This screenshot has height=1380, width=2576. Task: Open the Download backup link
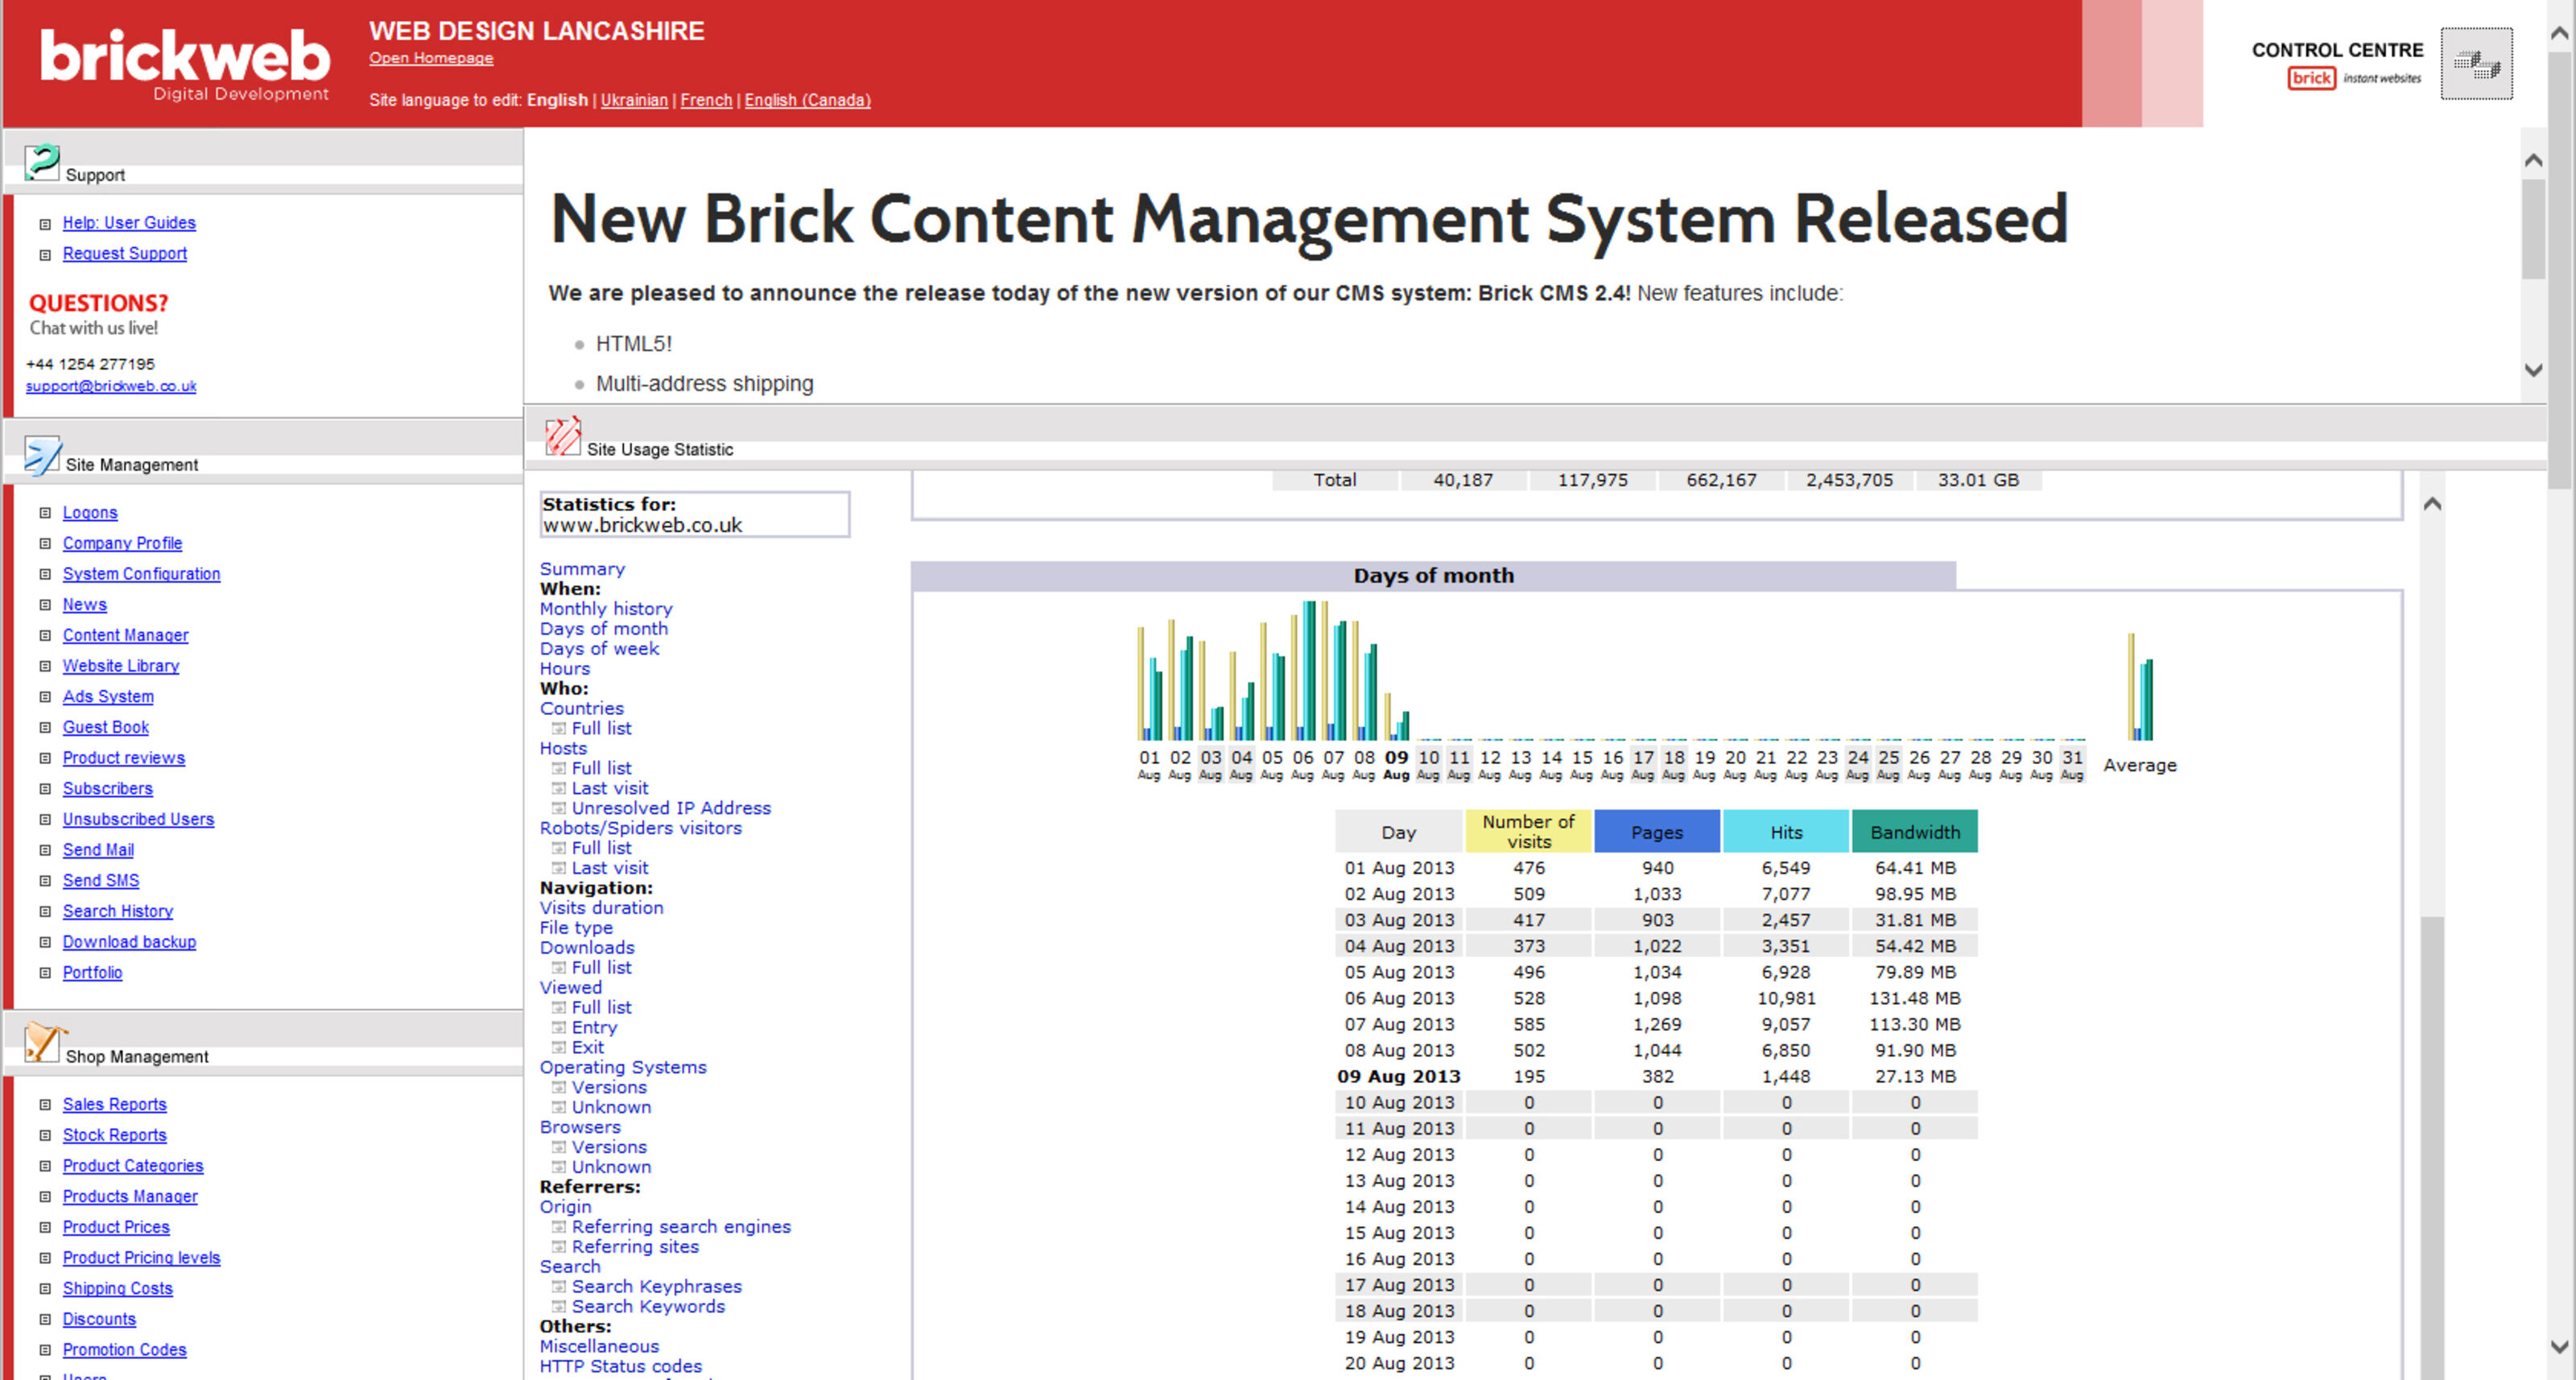pyautogui.click(x=129, y=942)
